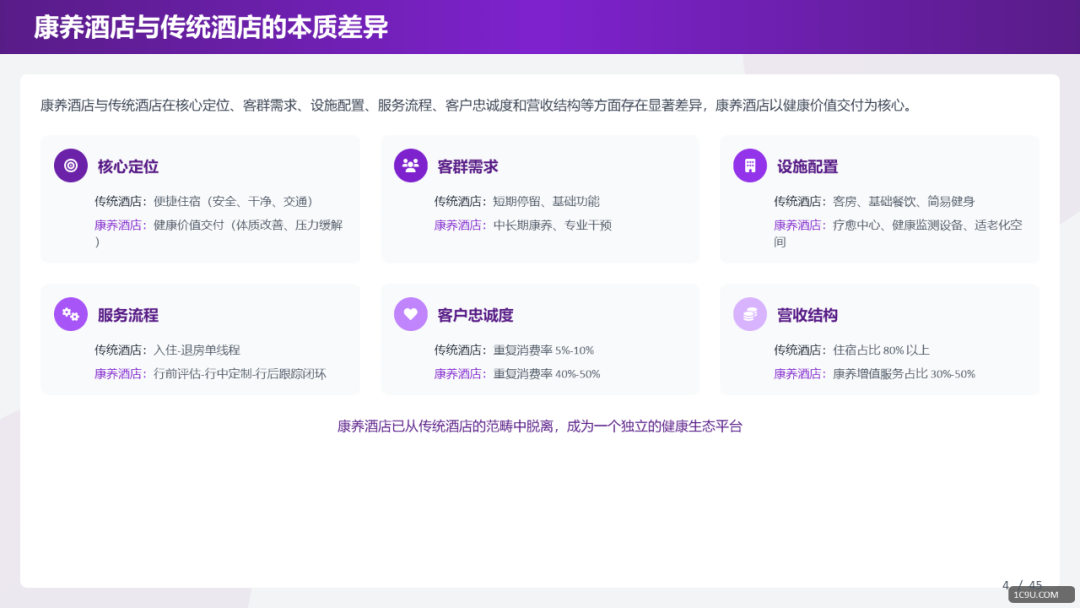Open the 客户忠诚度 section heading
Screen dimensions: 1080x608
[474, 314]
